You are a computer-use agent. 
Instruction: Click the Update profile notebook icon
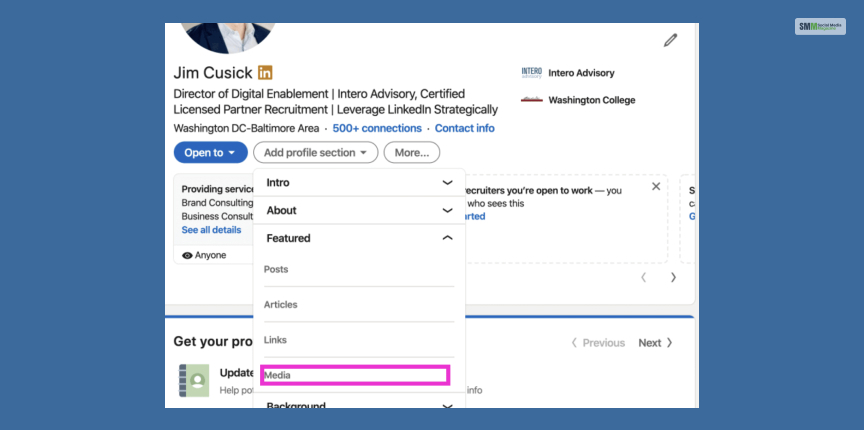click(194, 380)
